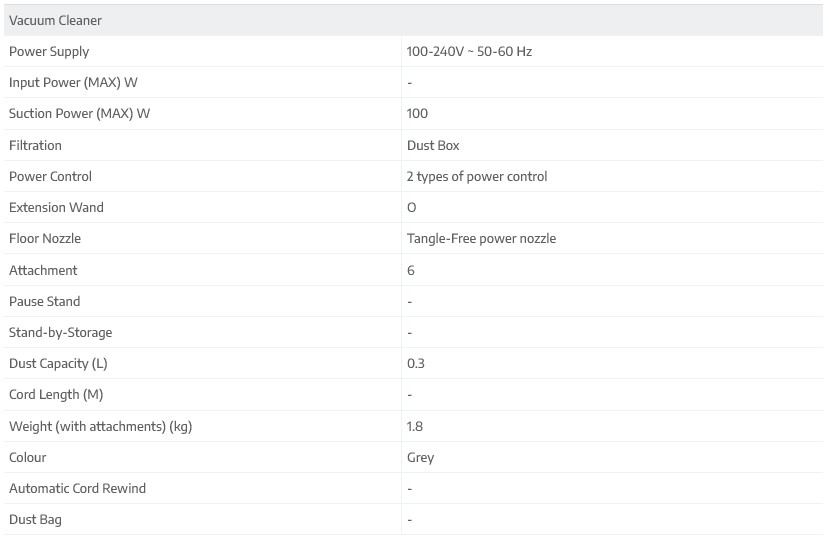The width and height of the screenshot is (829, 541).
Task: Click the Floor Nozzle label
Action: tap(45, 238)
